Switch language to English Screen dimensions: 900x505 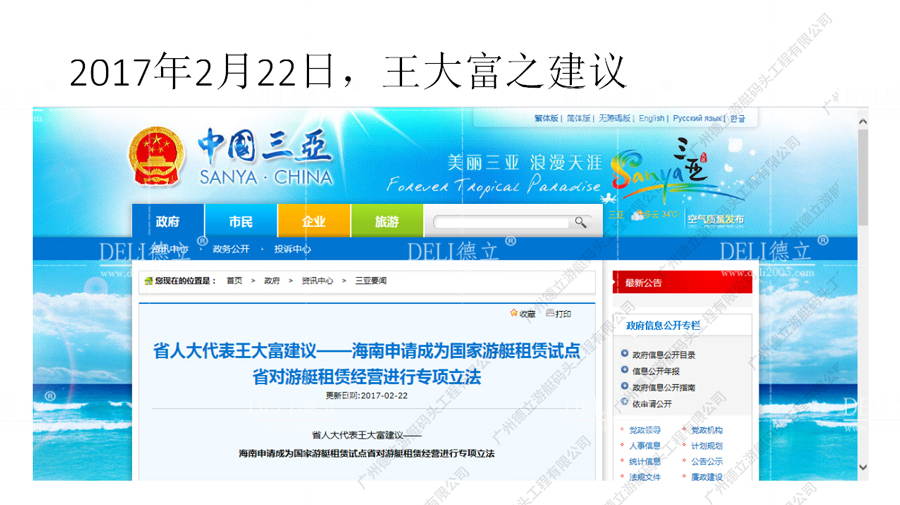(652, 118)
